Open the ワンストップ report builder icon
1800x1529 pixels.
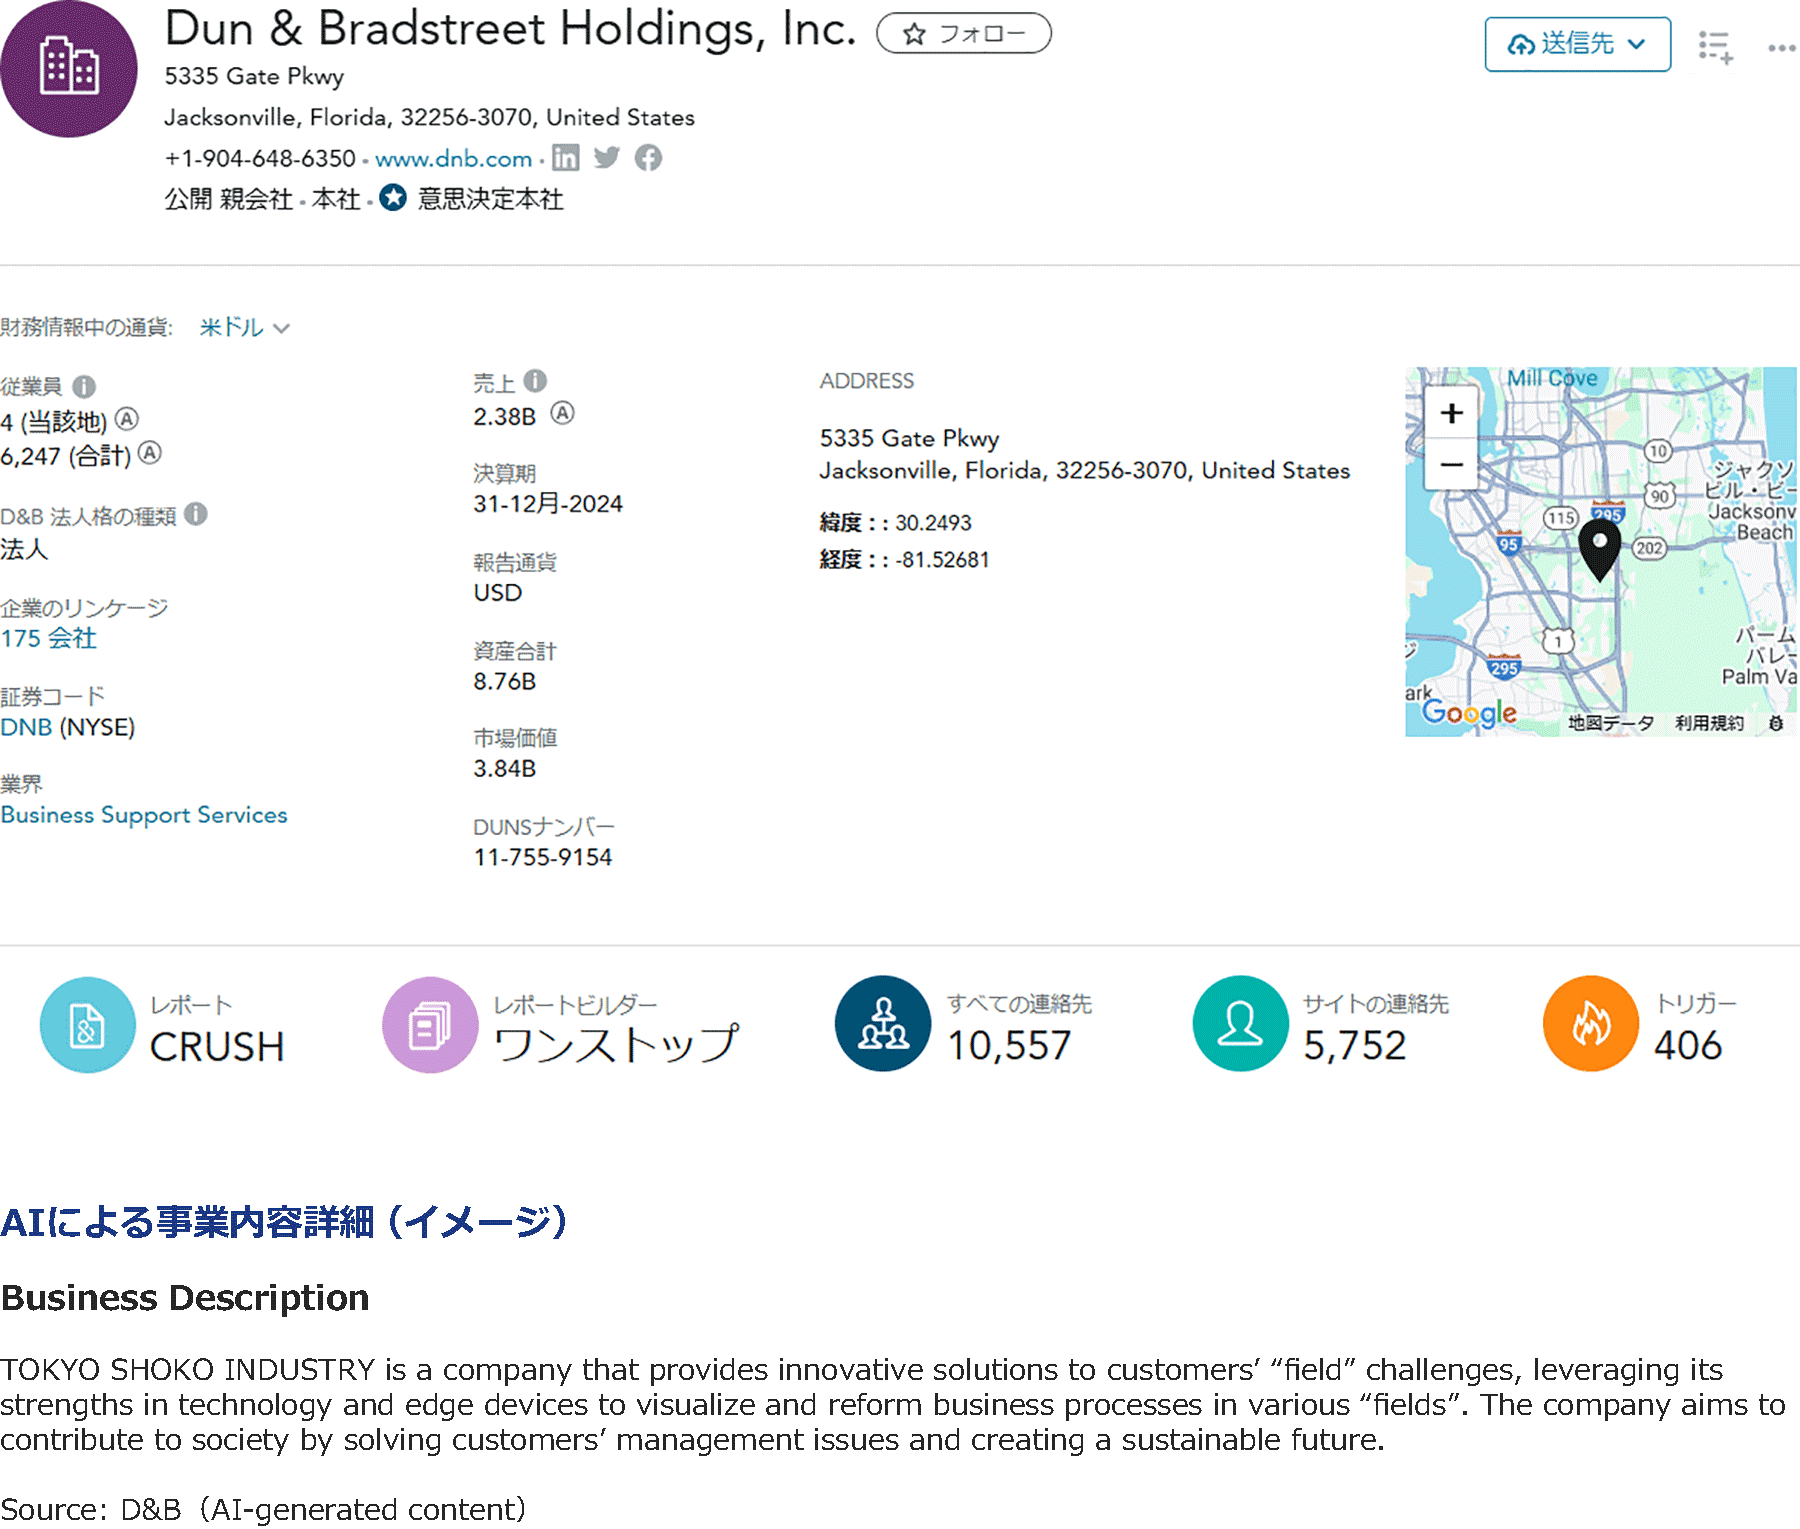pyautogui.click(x=430, y=1025)
